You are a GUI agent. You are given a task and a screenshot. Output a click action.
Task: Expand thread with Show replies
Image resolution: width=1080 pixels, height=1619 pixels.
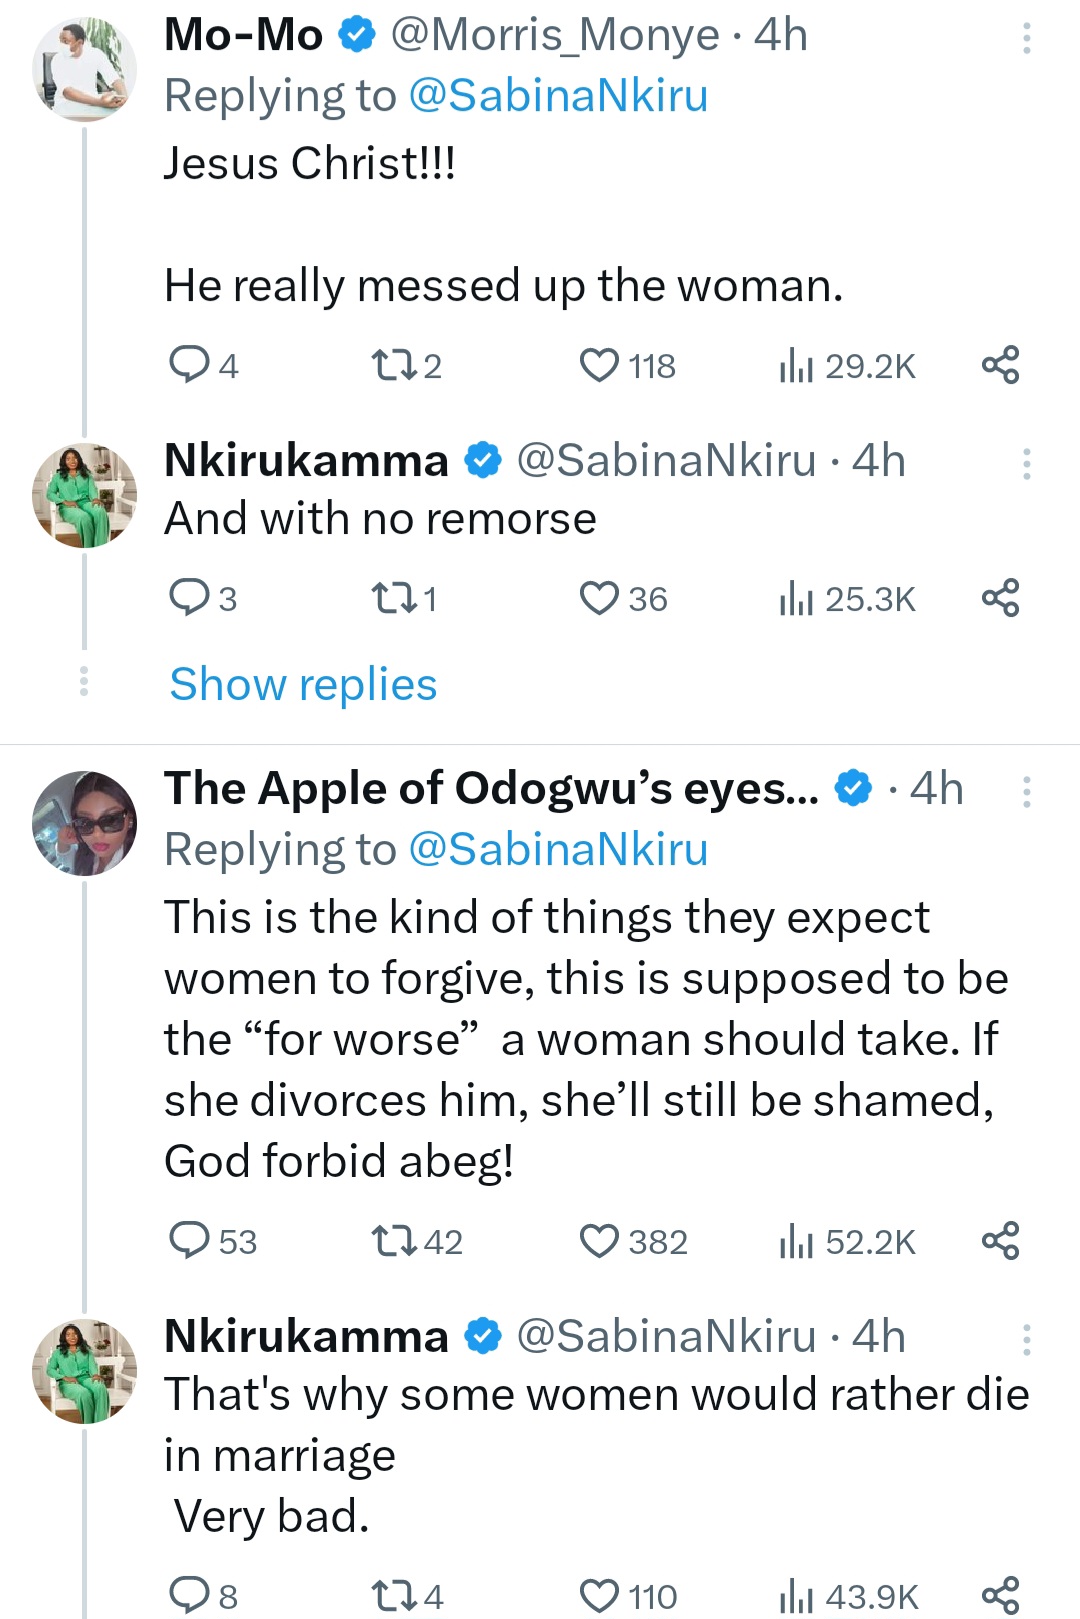click(303, 685)
